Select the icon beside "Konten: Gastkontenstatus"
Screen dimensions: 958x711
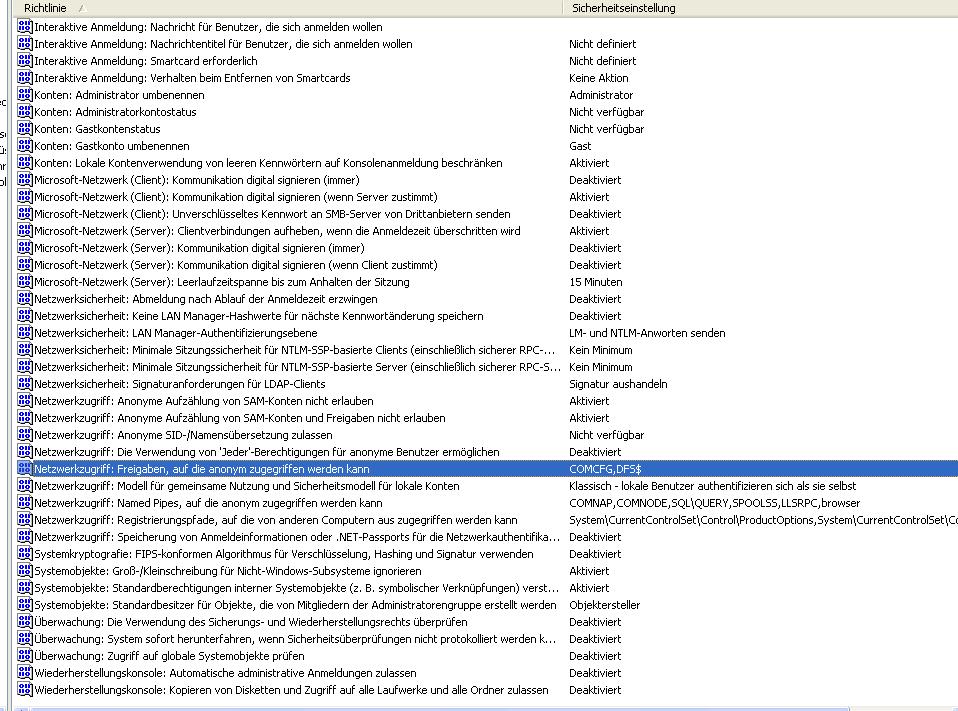tap(24, 129)
